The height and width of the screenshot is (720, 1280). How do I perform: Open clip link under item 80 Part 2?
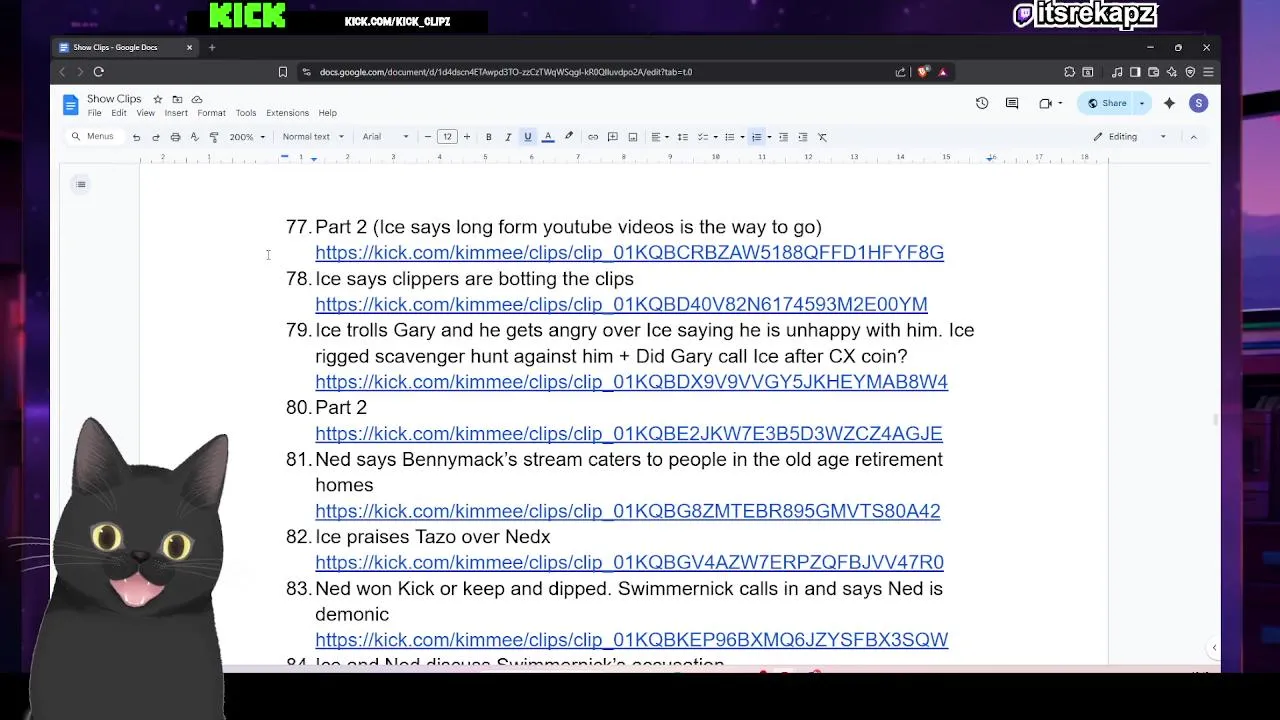click(x=628, y=434)
